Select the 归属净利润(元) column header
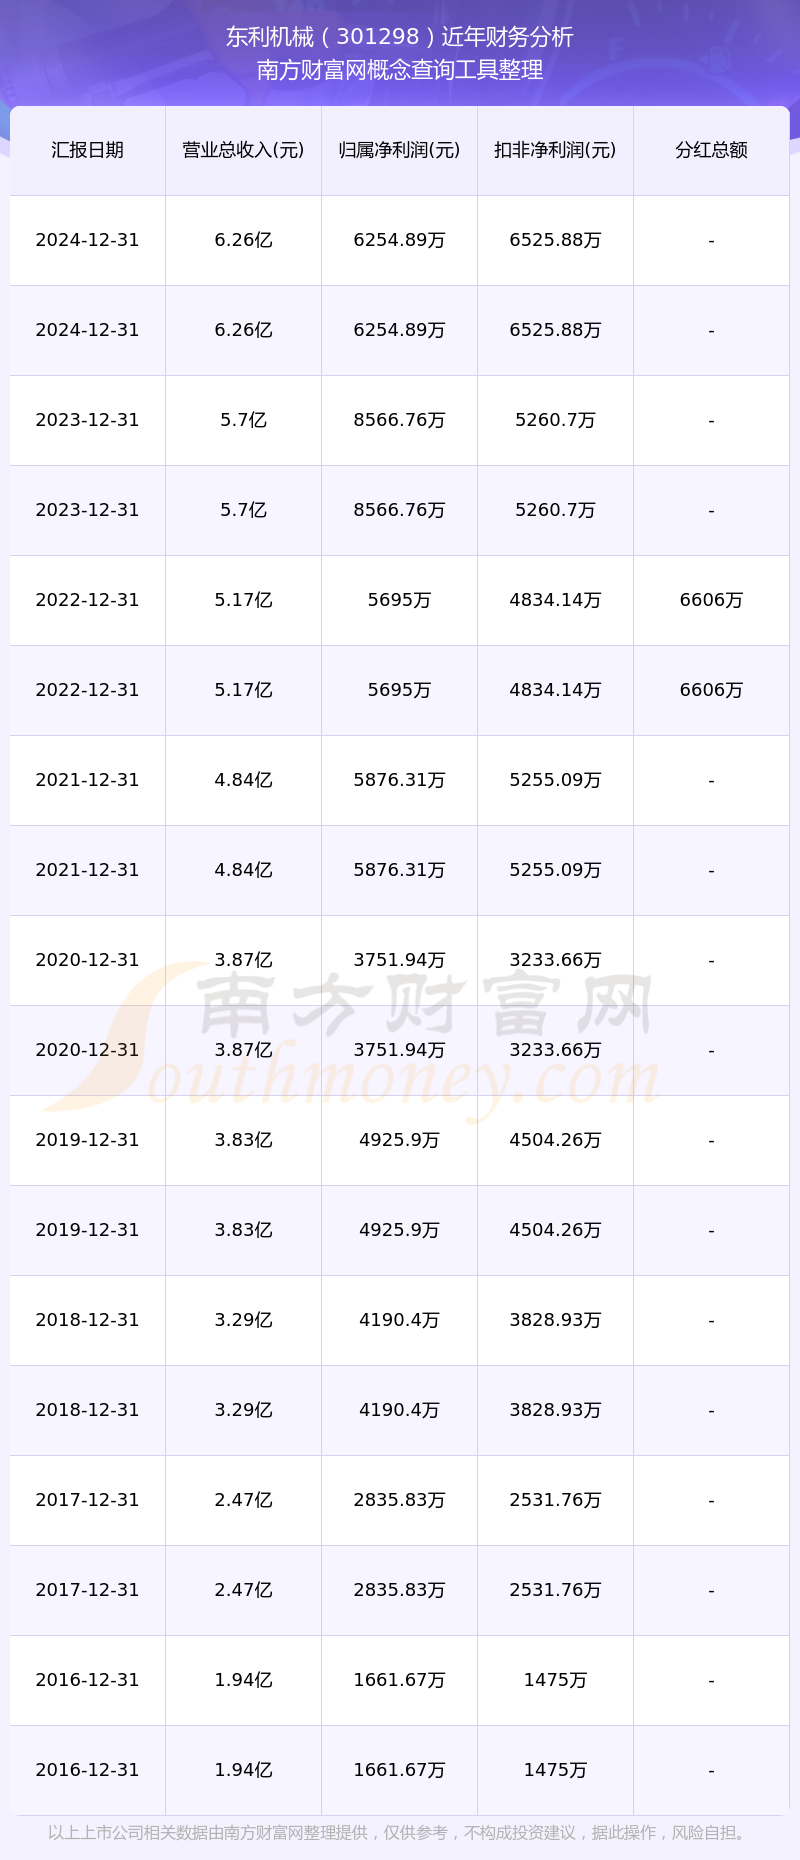Viewport: 800px width, 1860px height. coord(399,150)
